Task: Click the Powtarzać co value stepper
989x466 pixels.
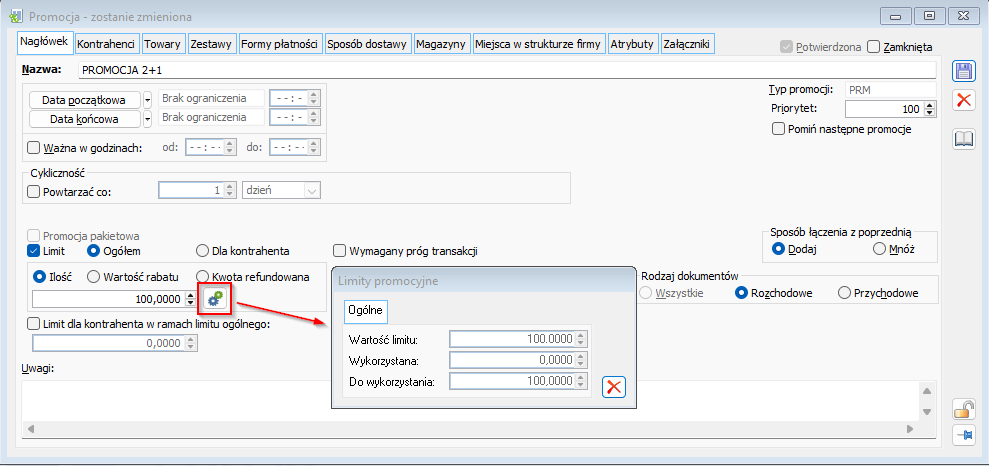Action: (x=230, y=190)
